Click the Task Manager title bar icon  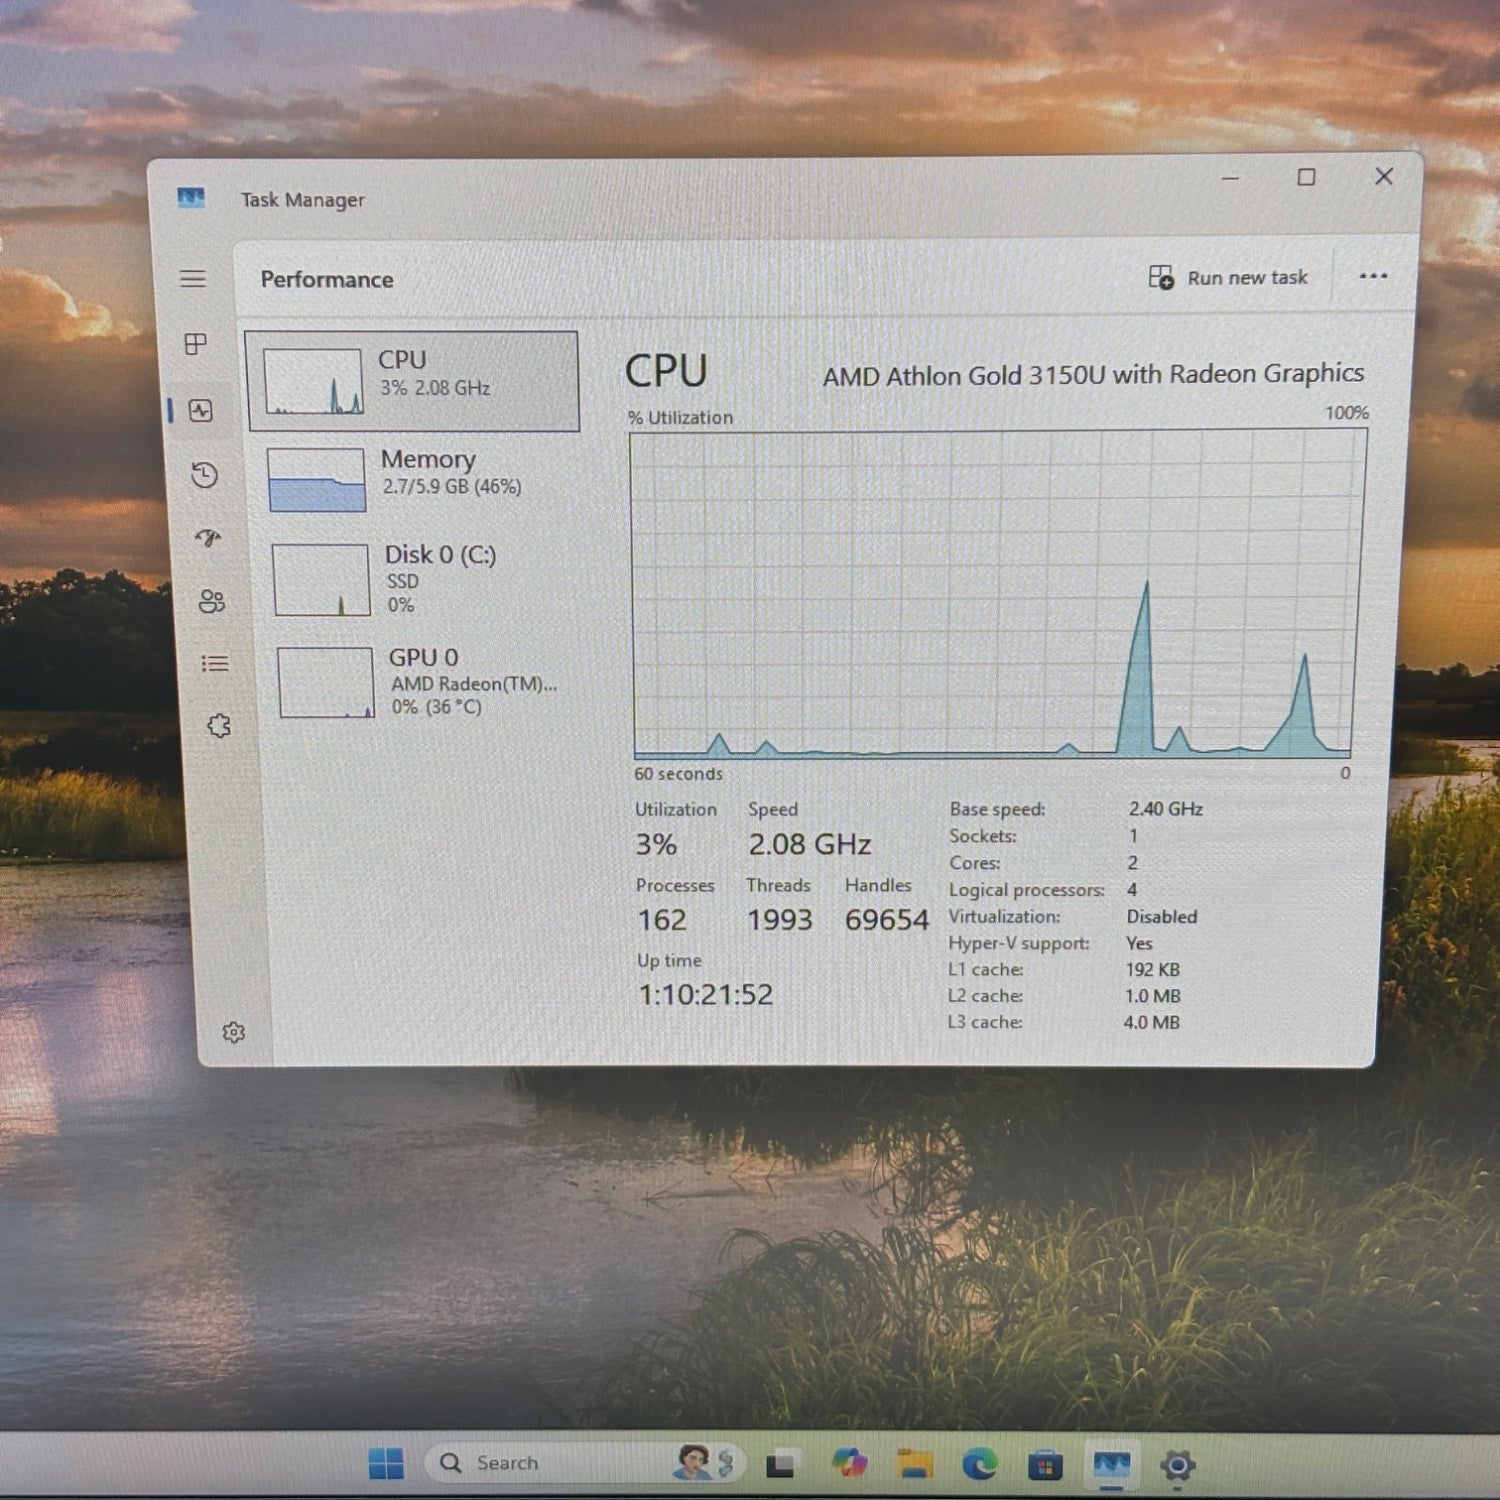click(191, 198)
